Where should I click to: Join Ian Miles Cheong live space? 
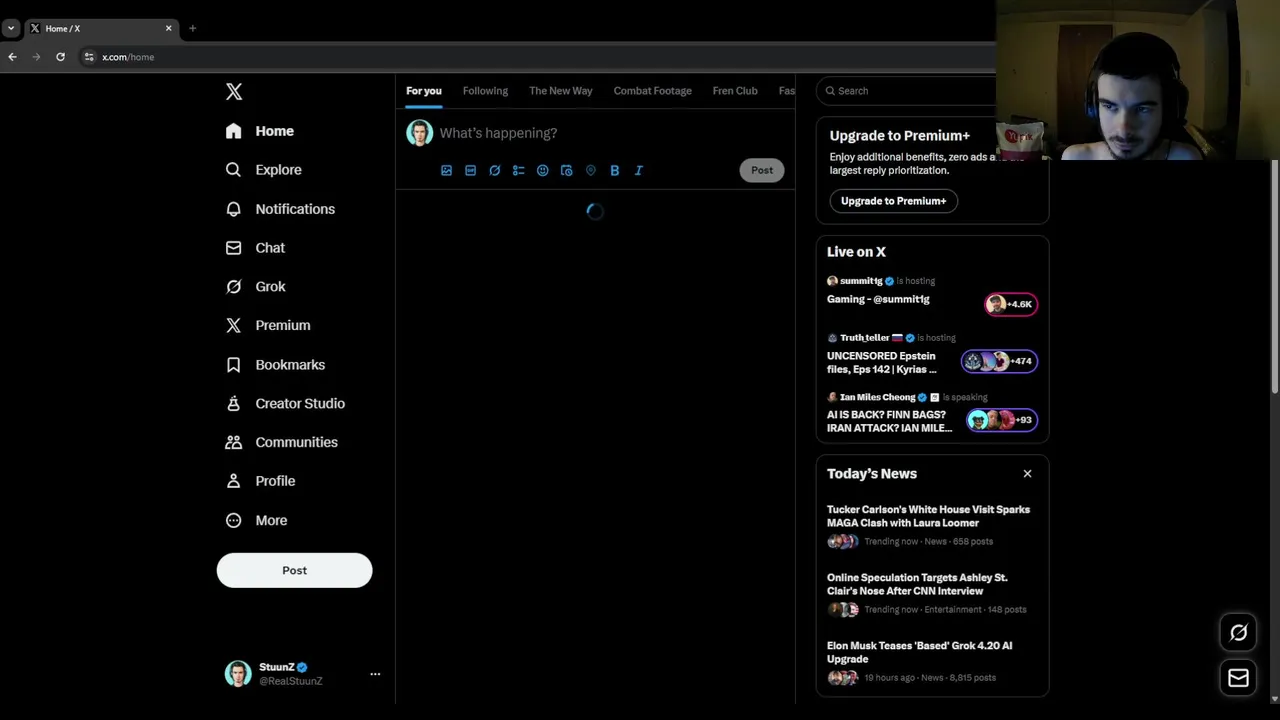tap(932, 413)
